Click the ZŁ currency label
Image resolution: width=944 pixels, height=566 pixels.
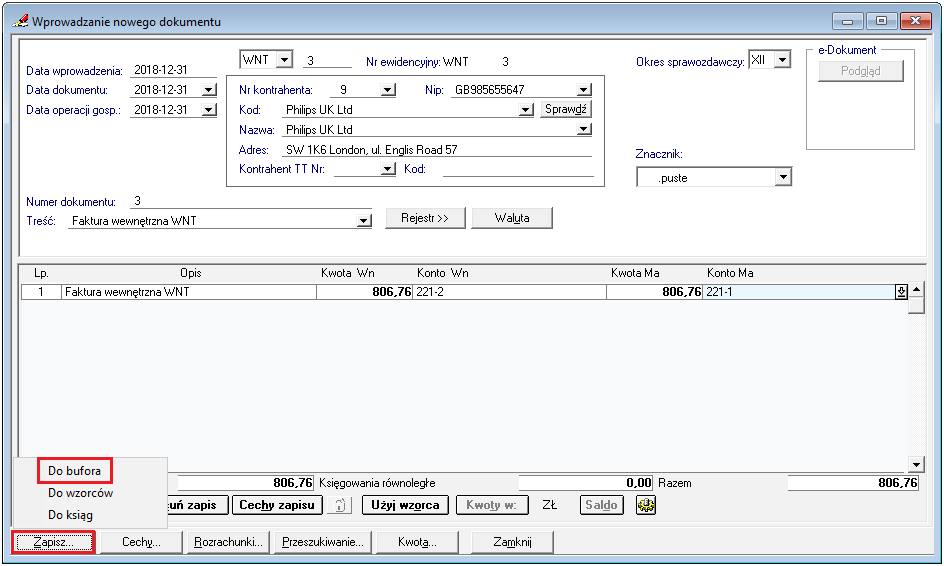click(x=549, y=505)
